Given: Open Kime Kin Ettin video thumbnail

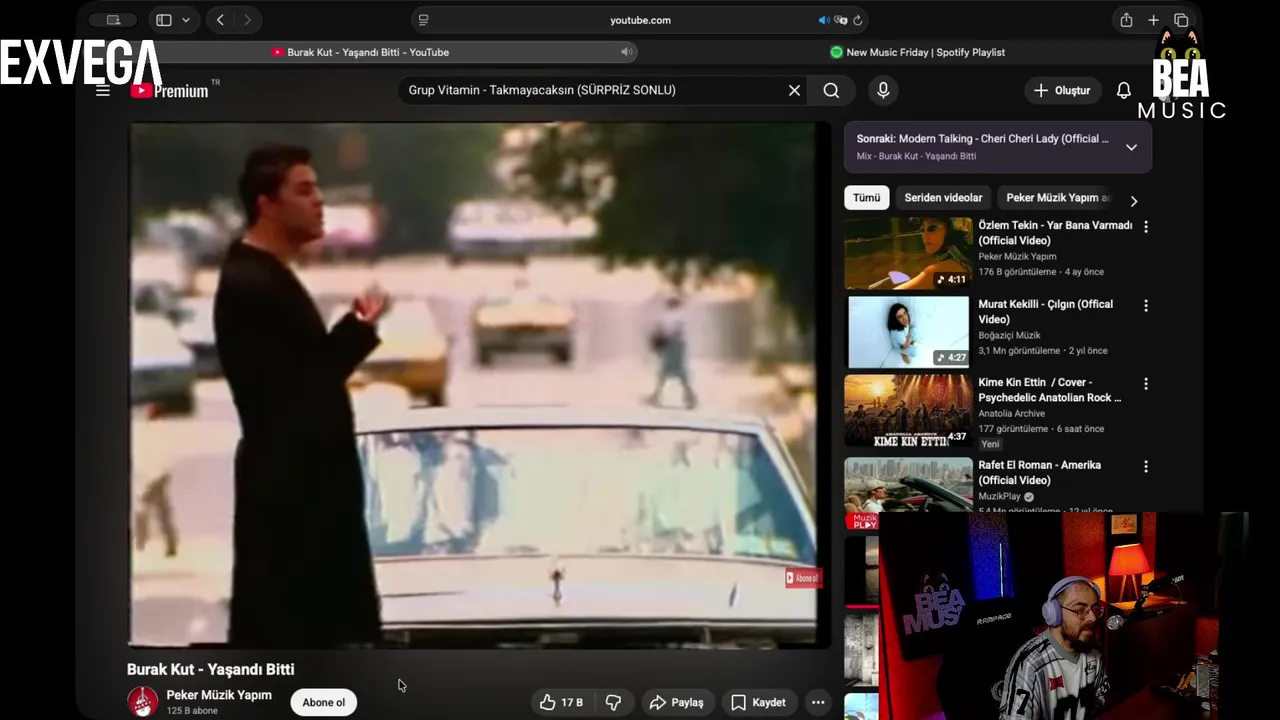Looking at the screenshot, I should pyautogui.click(x=908, y=410).
